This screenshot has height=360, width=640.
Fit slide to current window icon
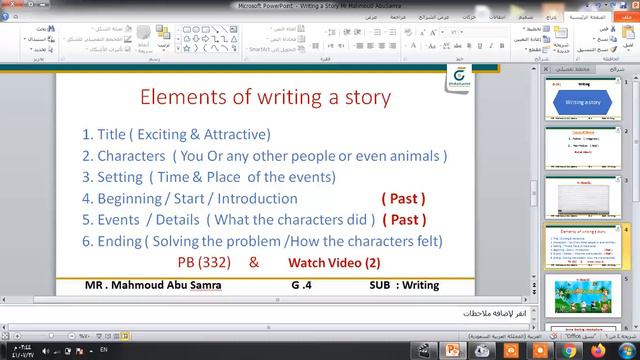click(5, 336)
